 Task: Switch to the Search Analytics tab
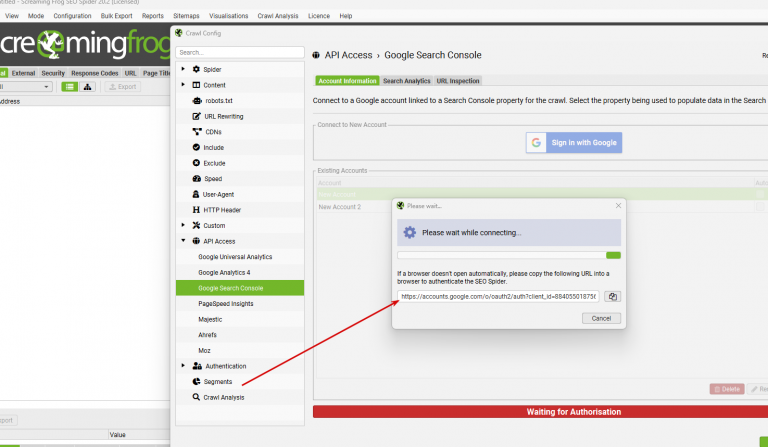(407, 81)
